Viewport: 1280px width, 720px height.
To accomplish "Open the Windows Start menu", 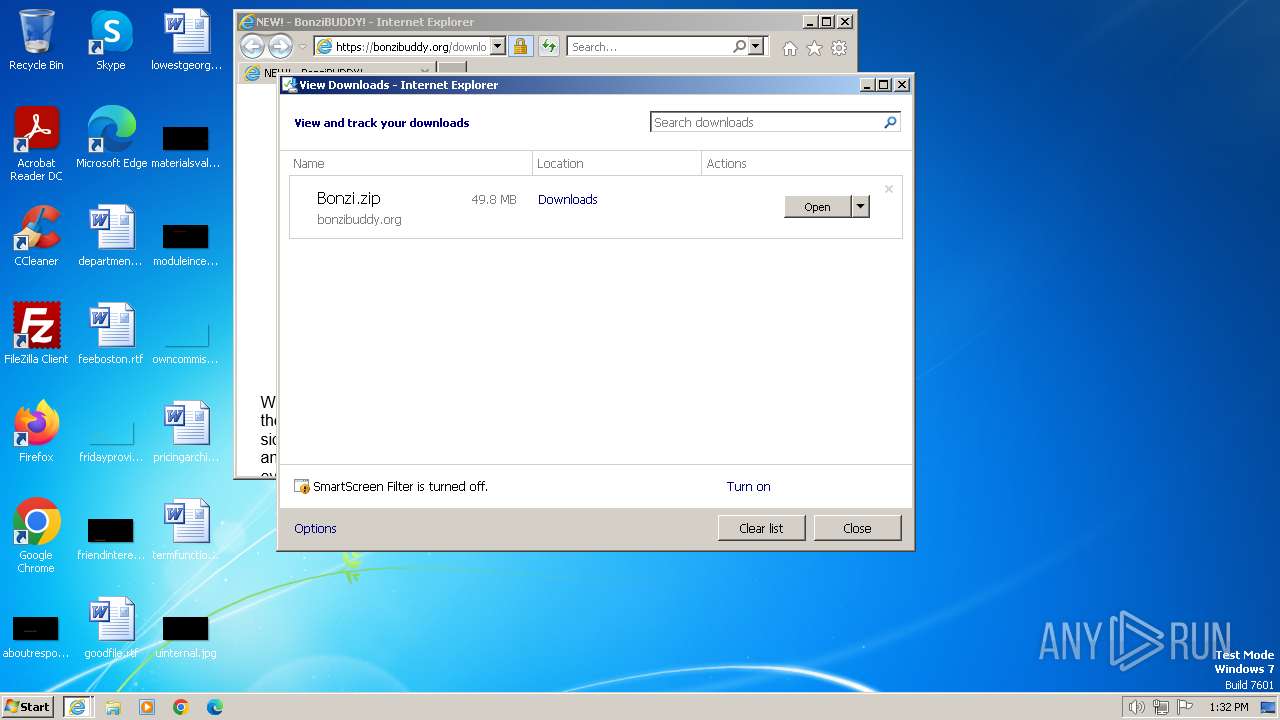I will pos(27,706).
